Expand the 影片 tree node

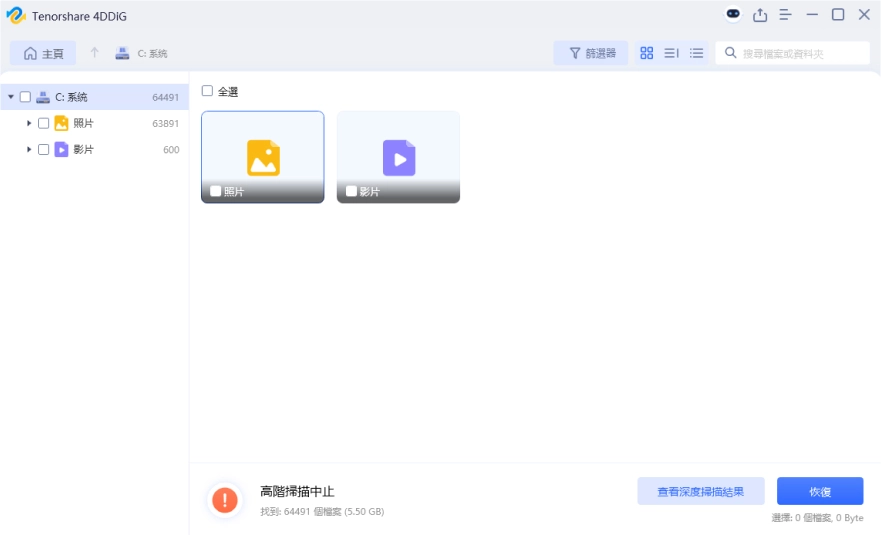tap(29, 149)
